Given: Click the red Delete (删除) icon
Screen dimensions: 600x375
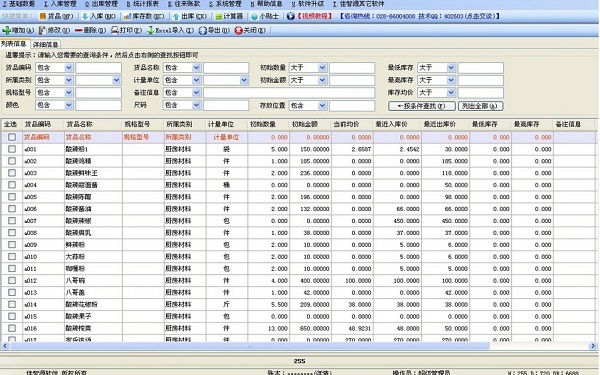Looking at the screenshot, I should (x=78, y=30).
